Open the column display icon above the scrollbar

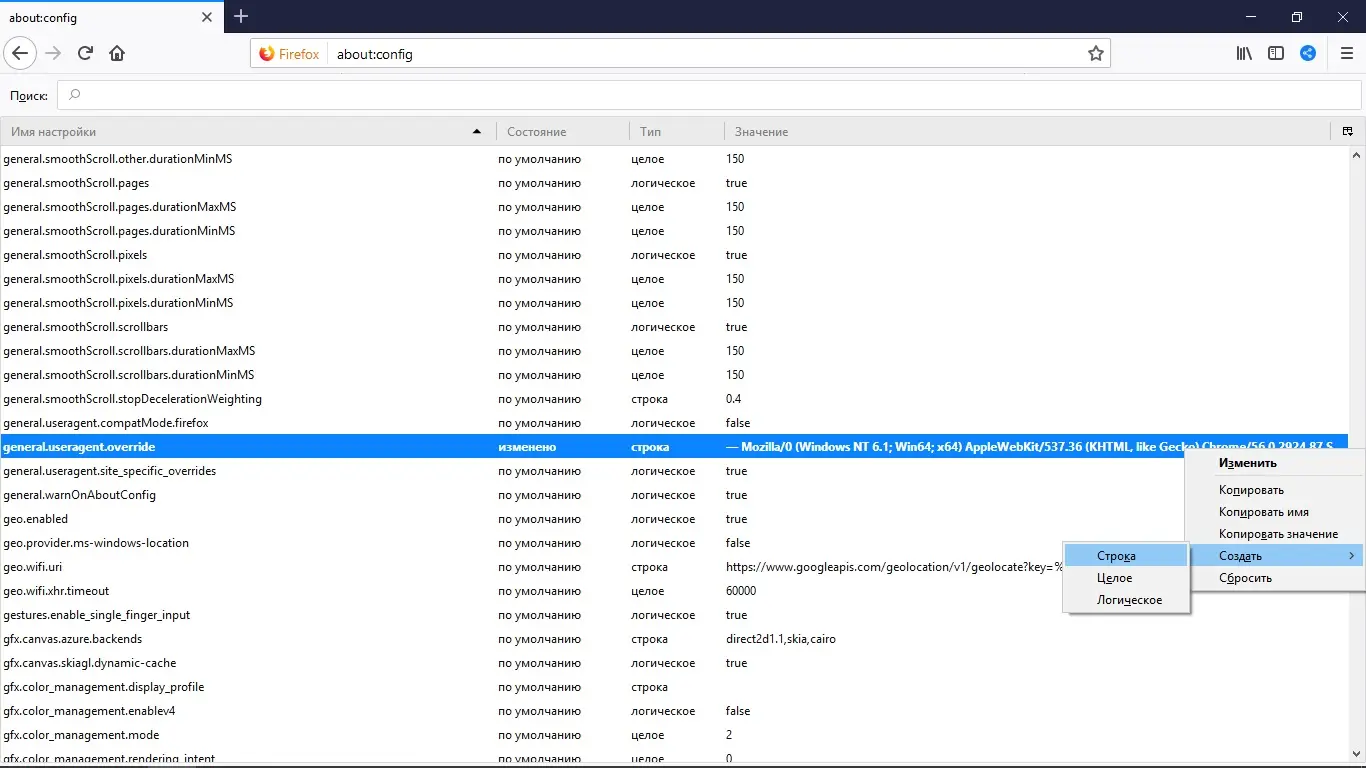click(x=1348, y=131)
